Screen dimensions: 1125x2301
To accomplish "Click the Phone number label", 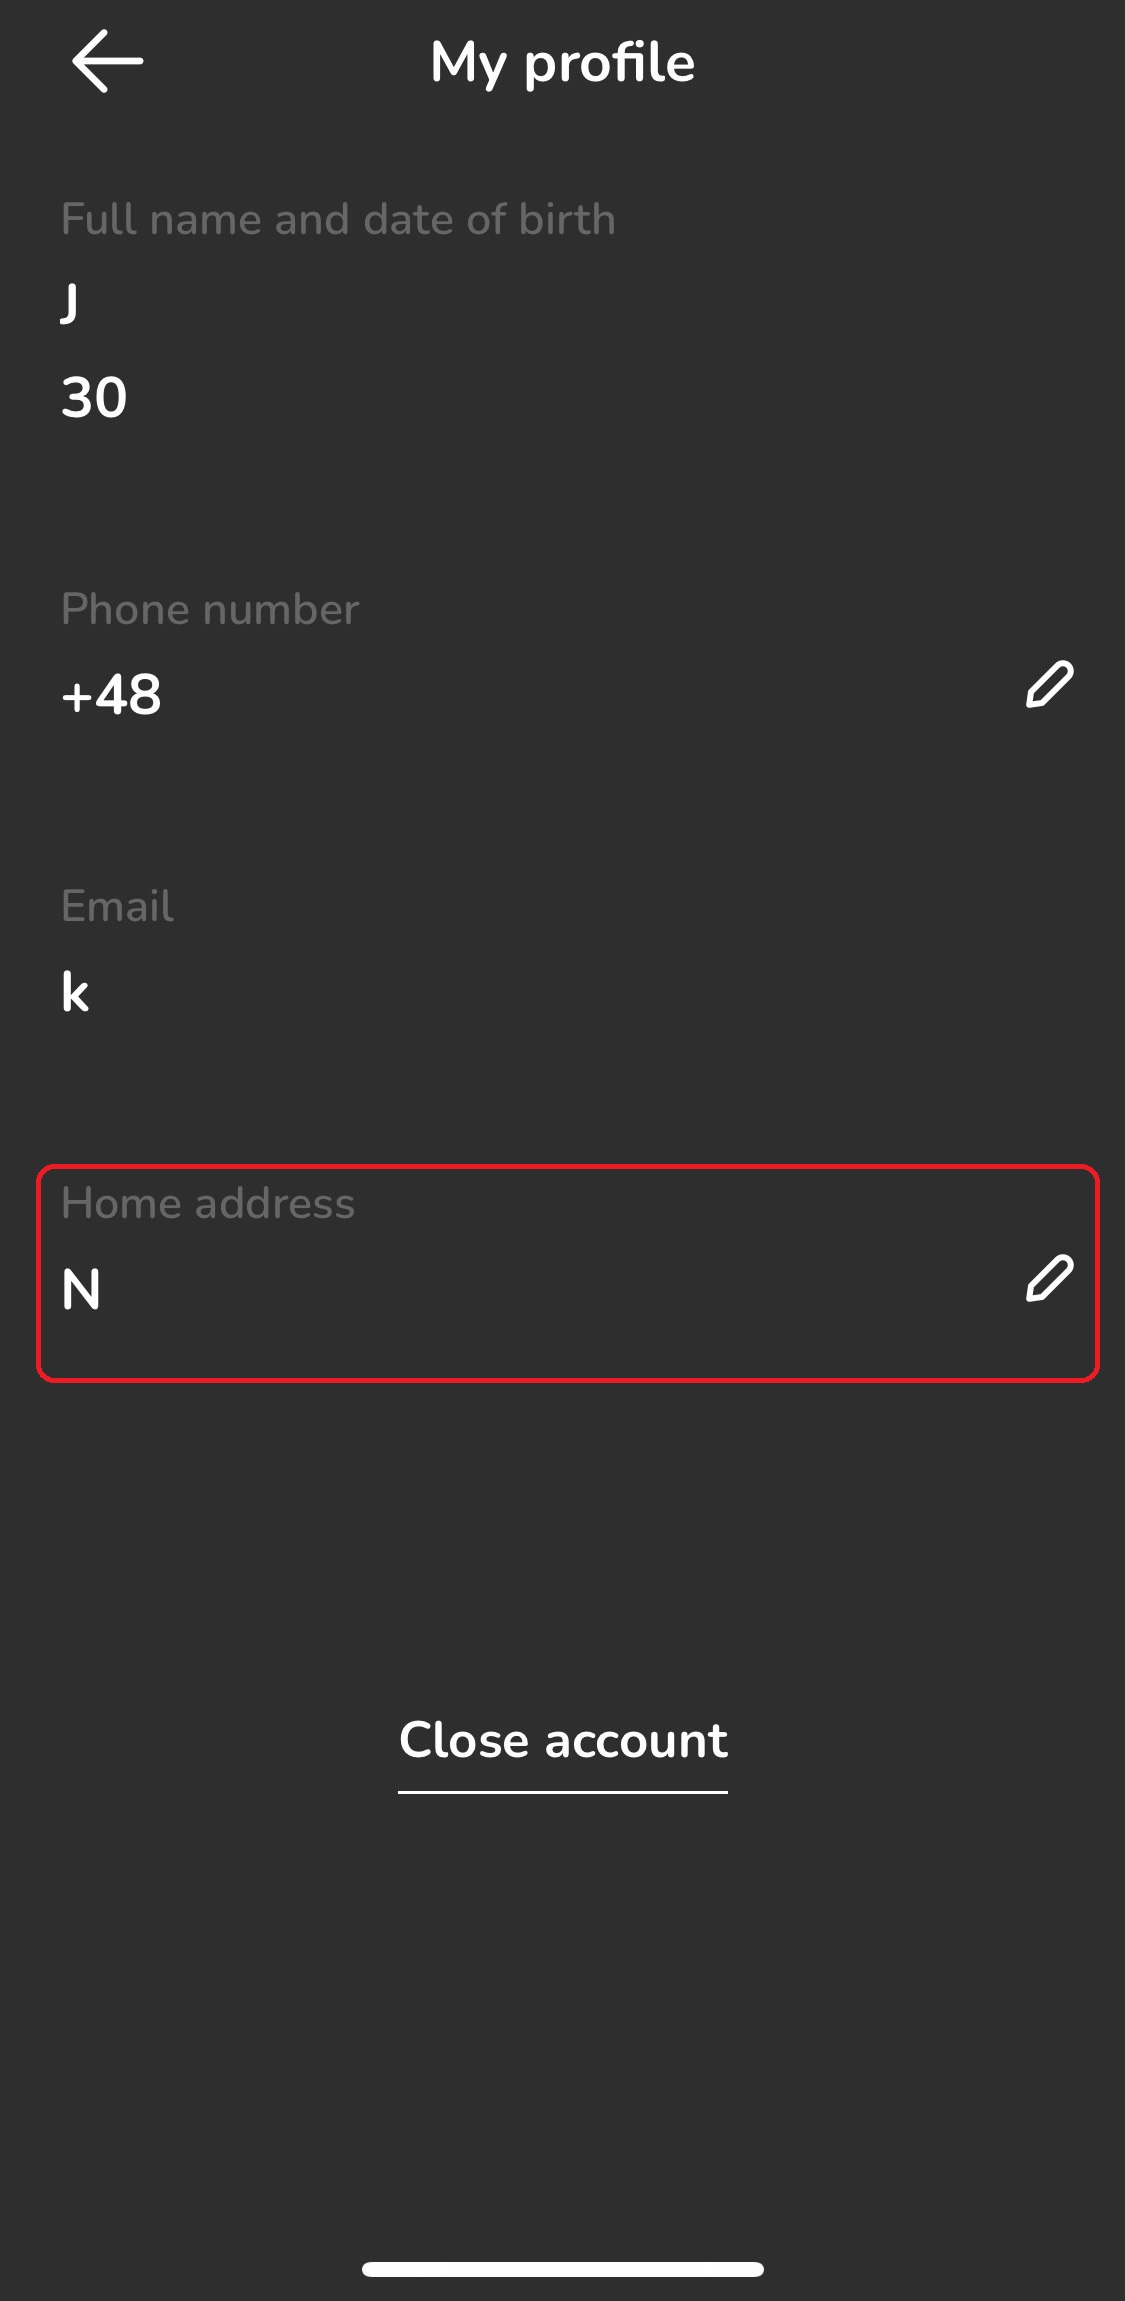I will [x=210, y=610].
